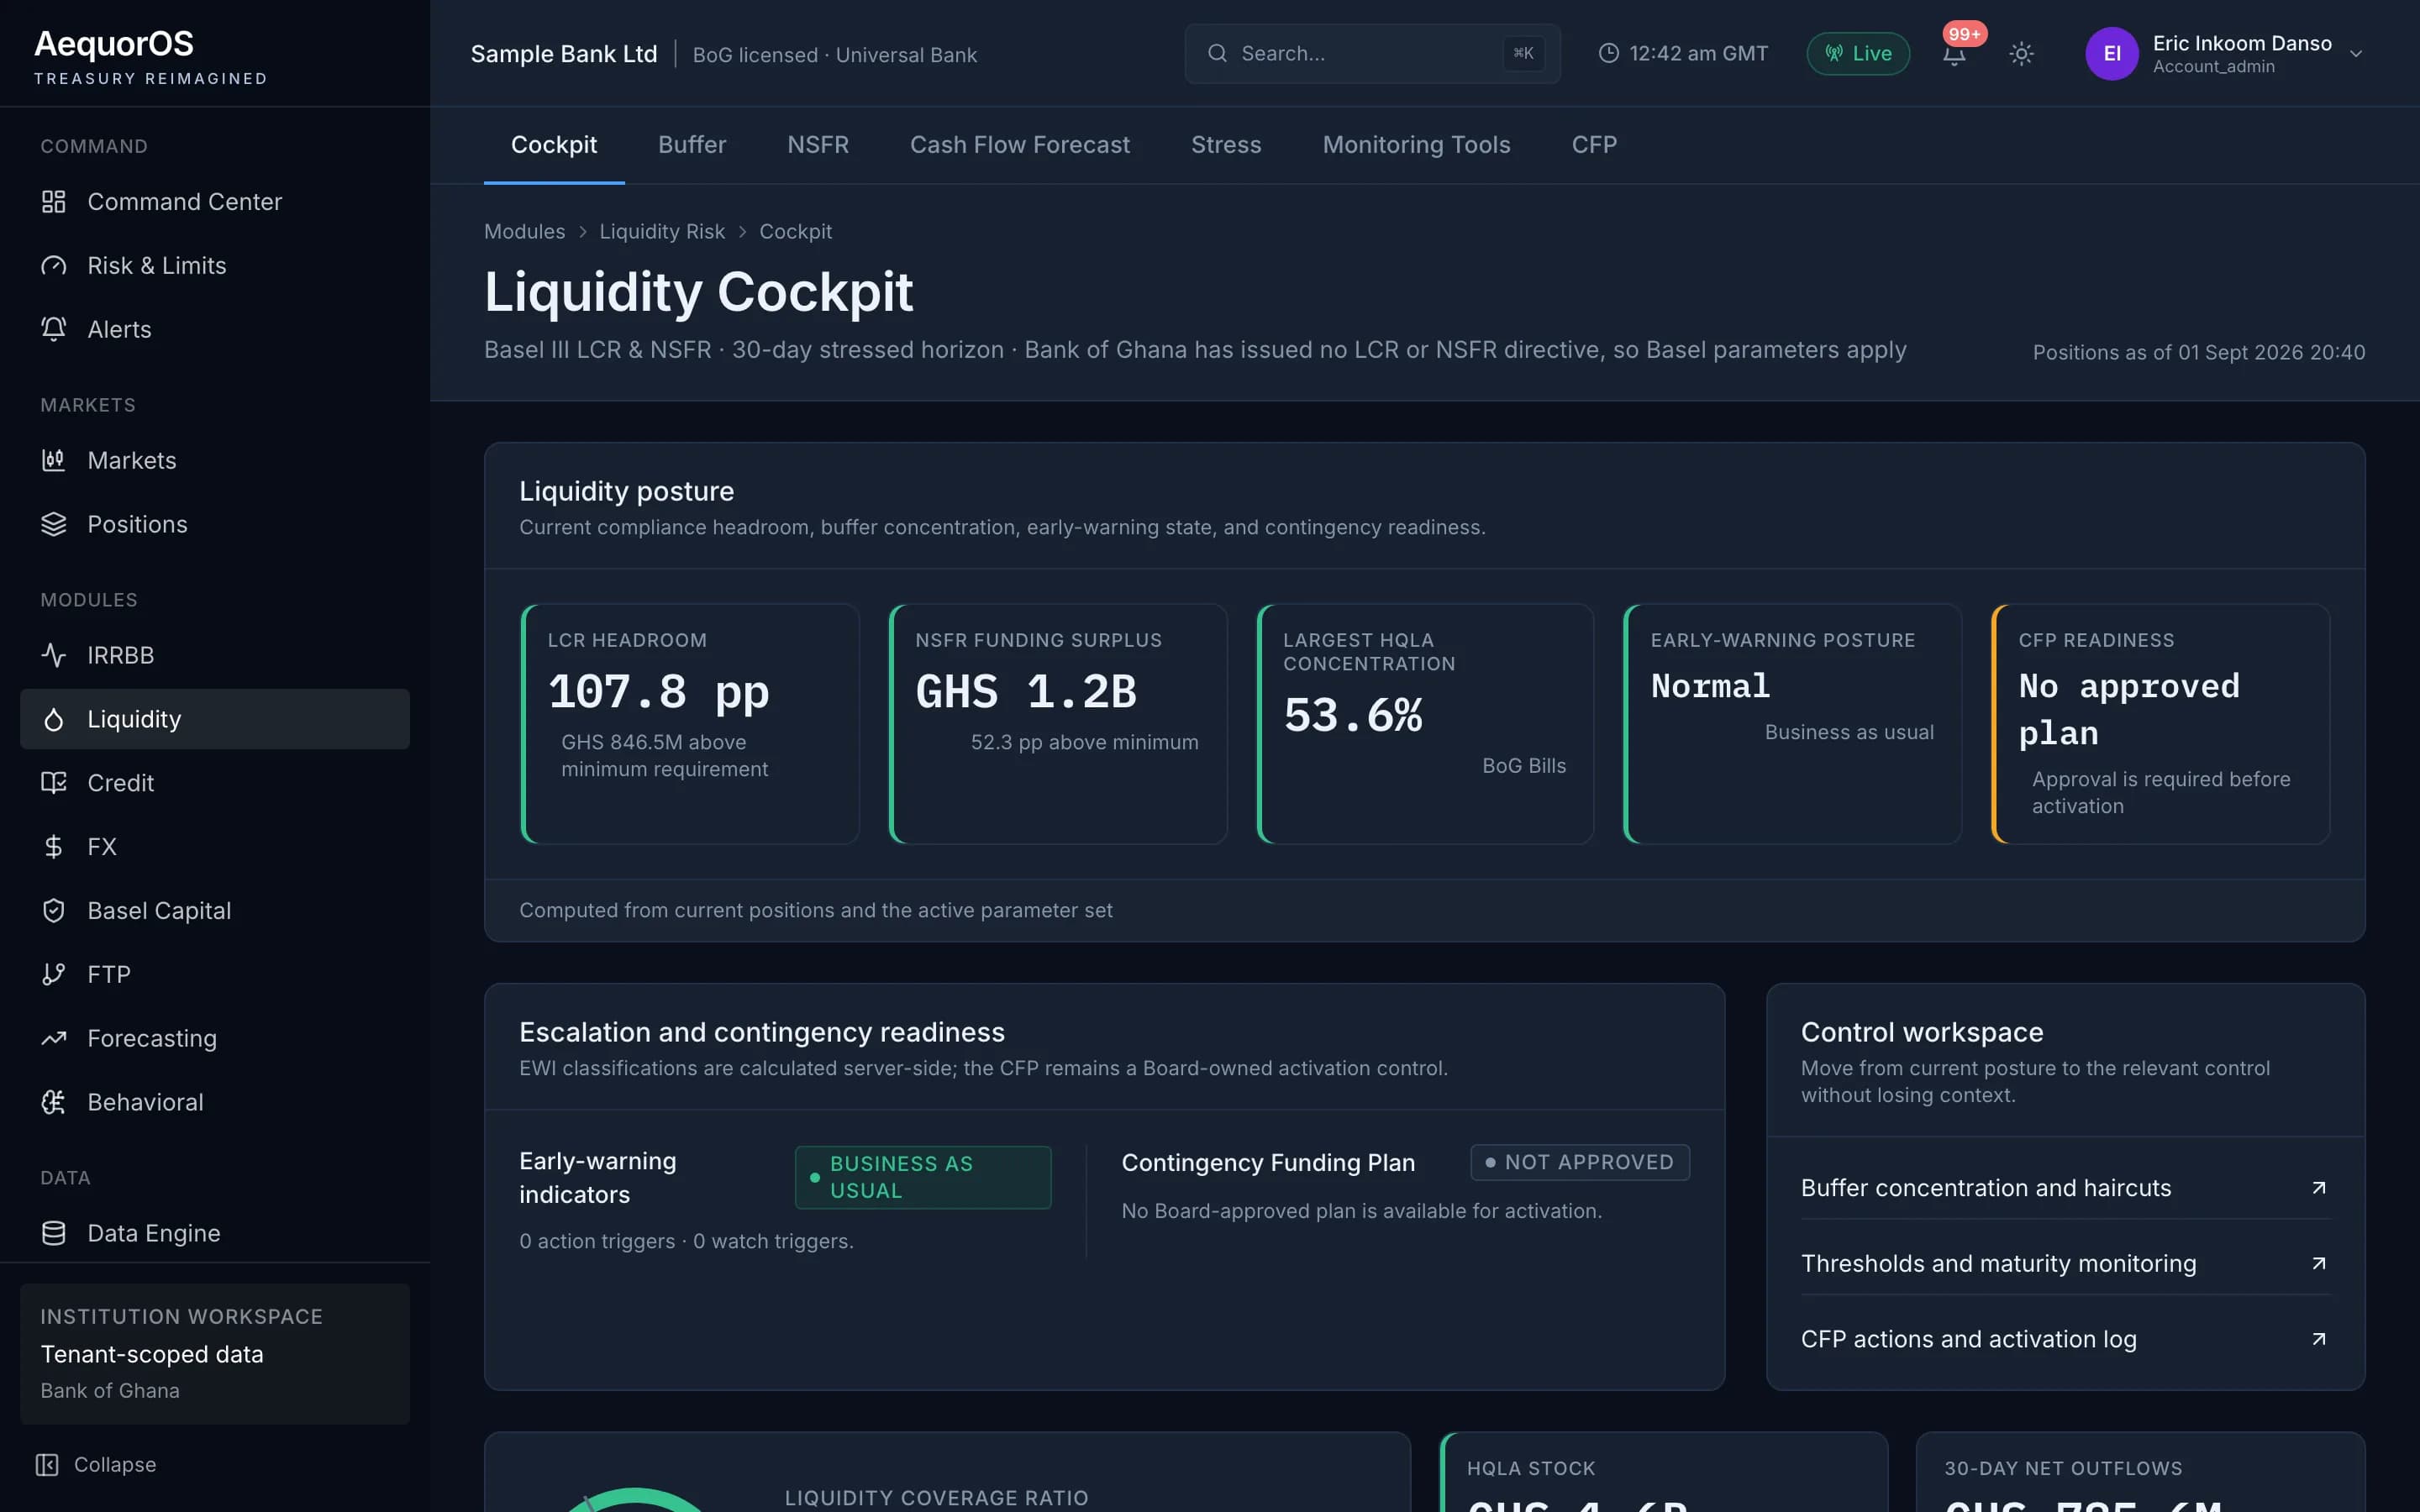2420x1512 pixels.
Task: Open Data Engine in sidebar
Action: click(x=215, y=1233)
